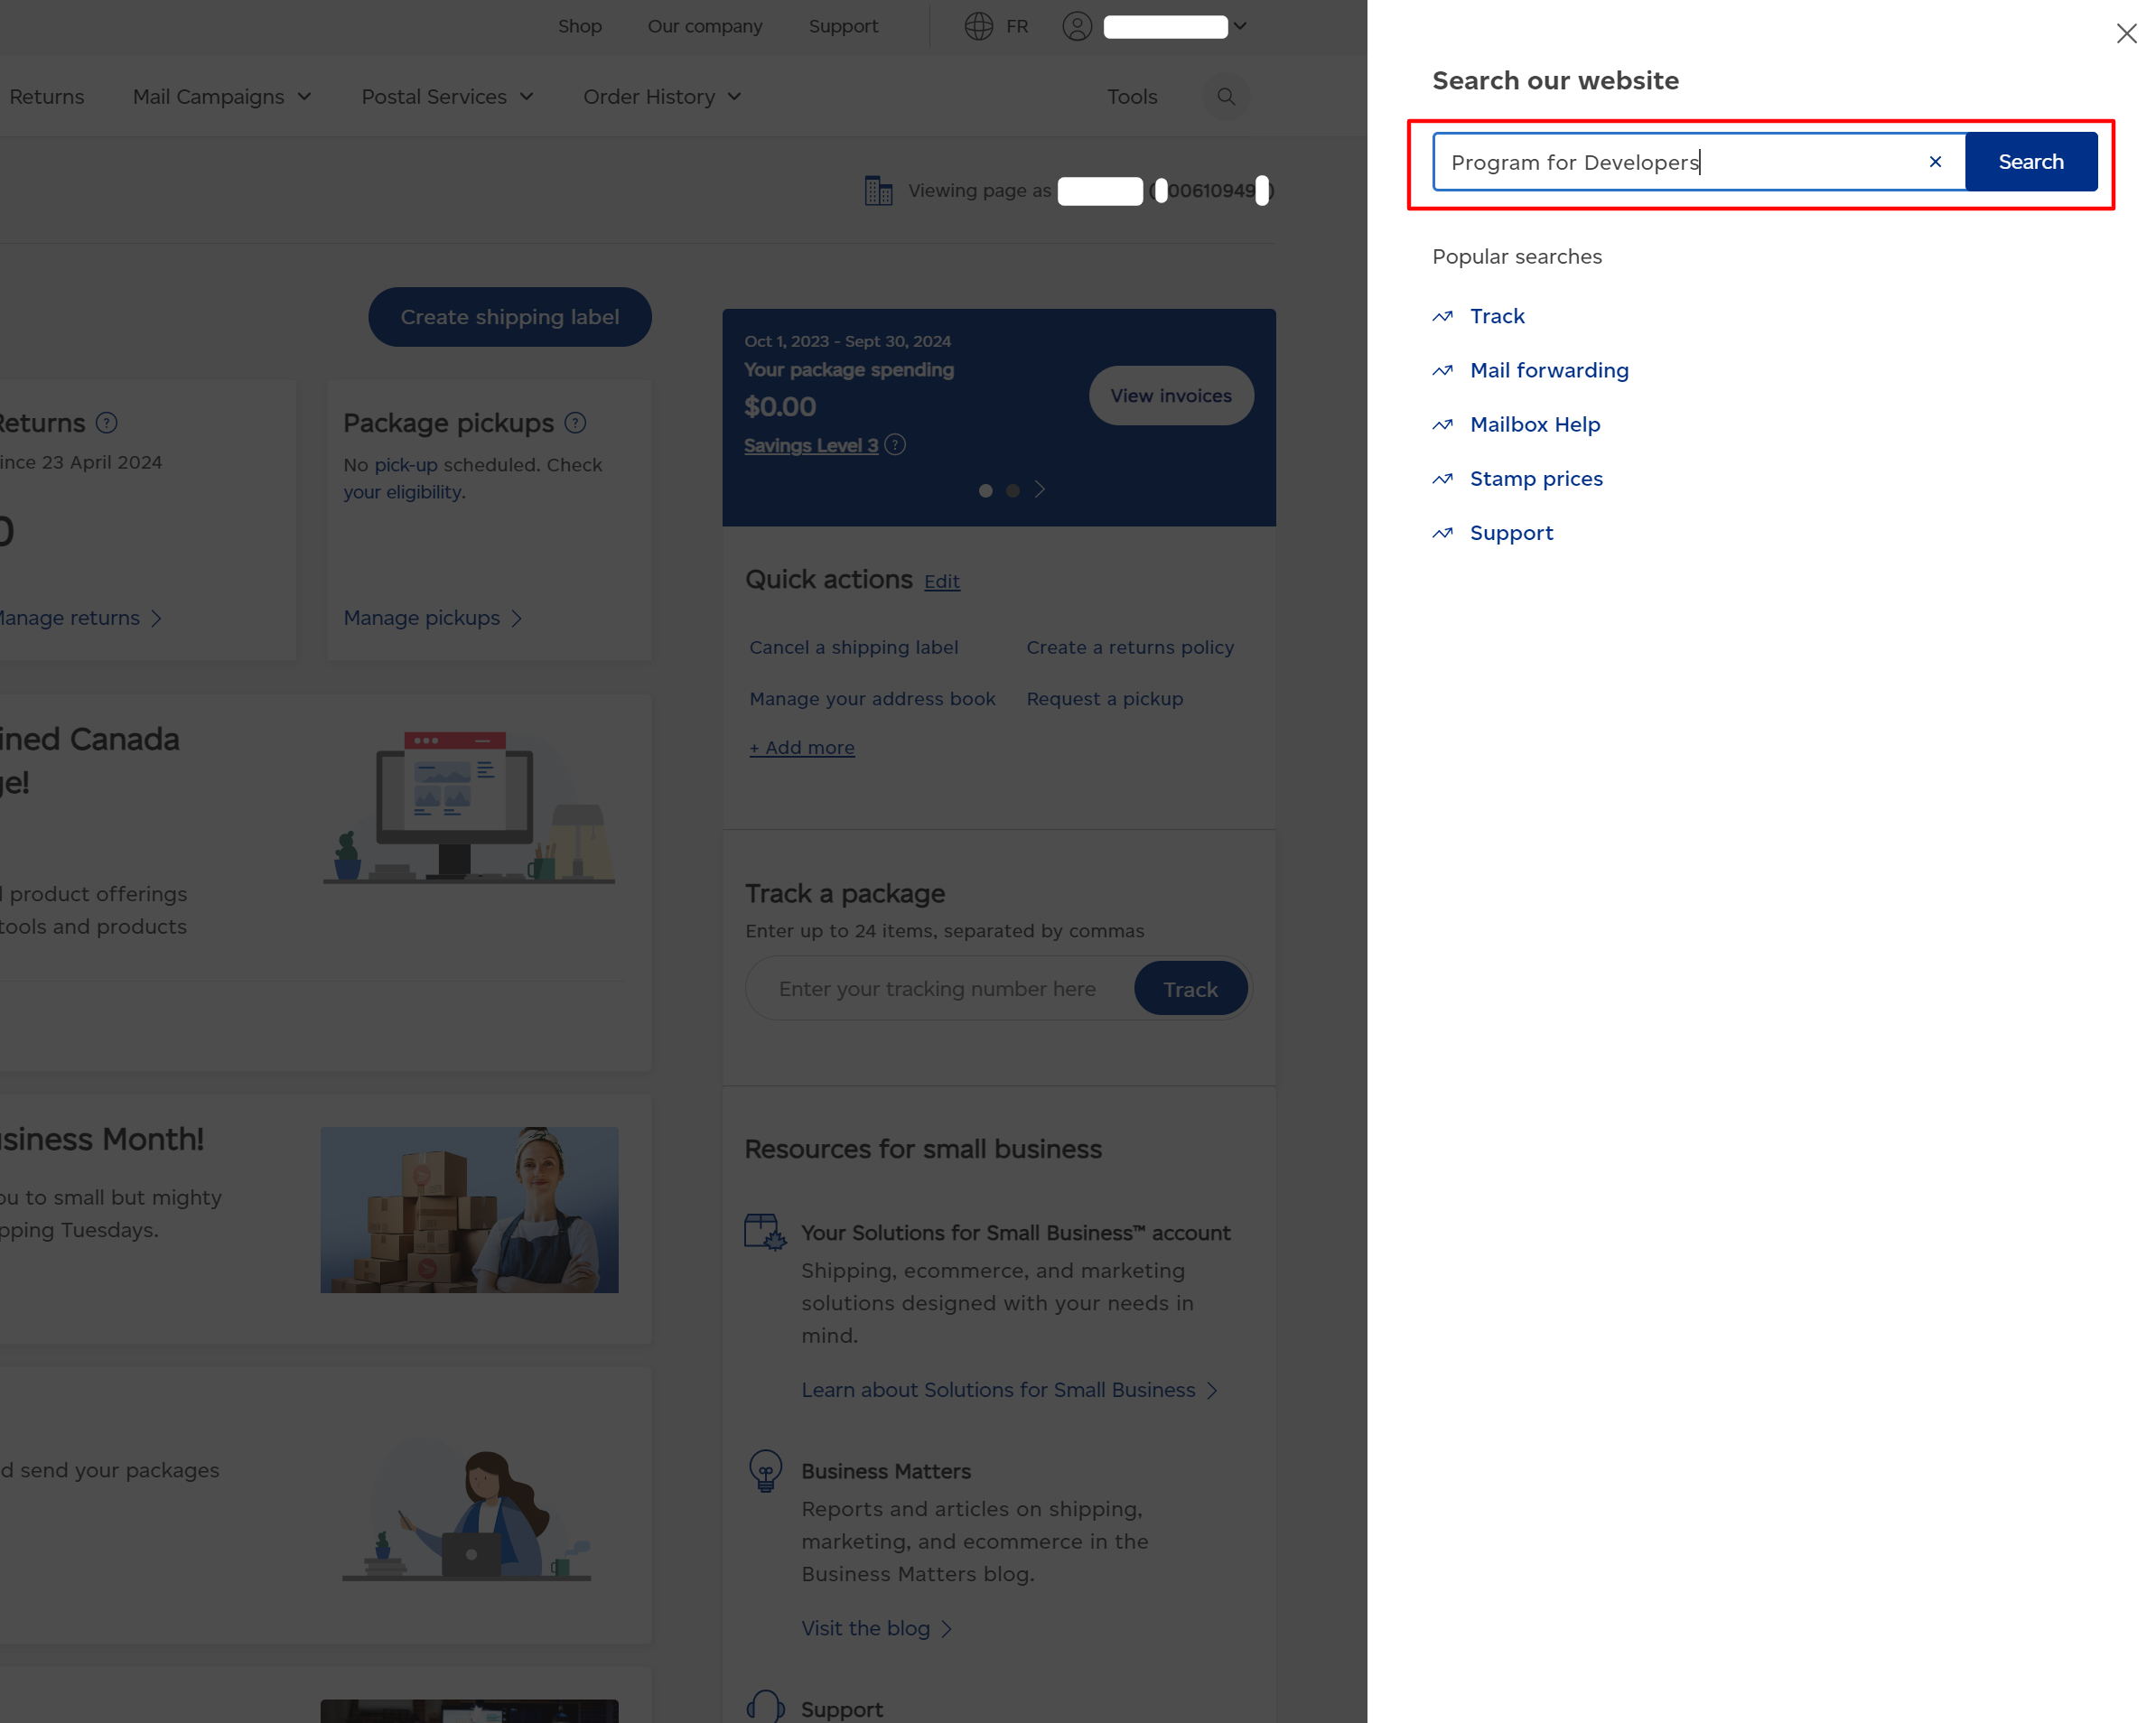The image size is (2156, 1723).
Task: Advance spending banner with next arrow
Action: [x=1040, y=489]
